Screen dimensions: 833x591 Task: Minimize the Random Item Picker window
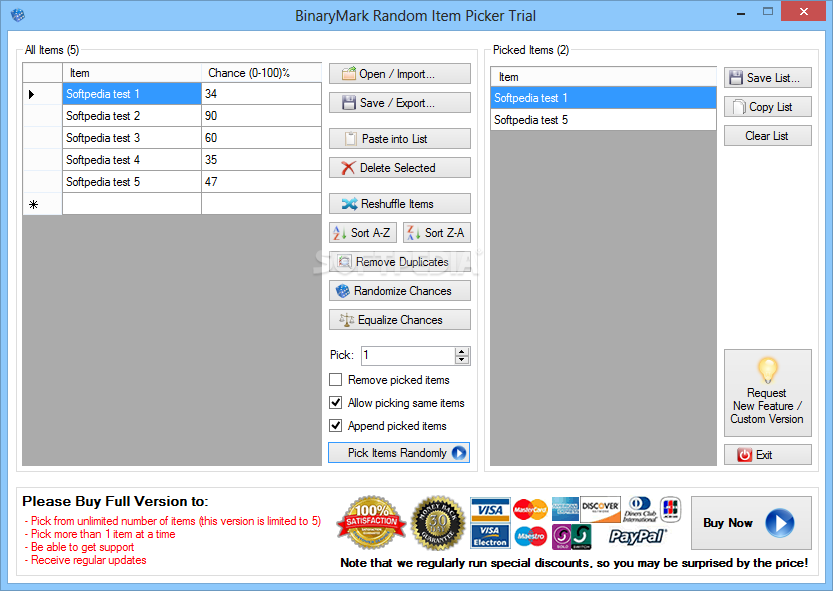coord(741,12)
